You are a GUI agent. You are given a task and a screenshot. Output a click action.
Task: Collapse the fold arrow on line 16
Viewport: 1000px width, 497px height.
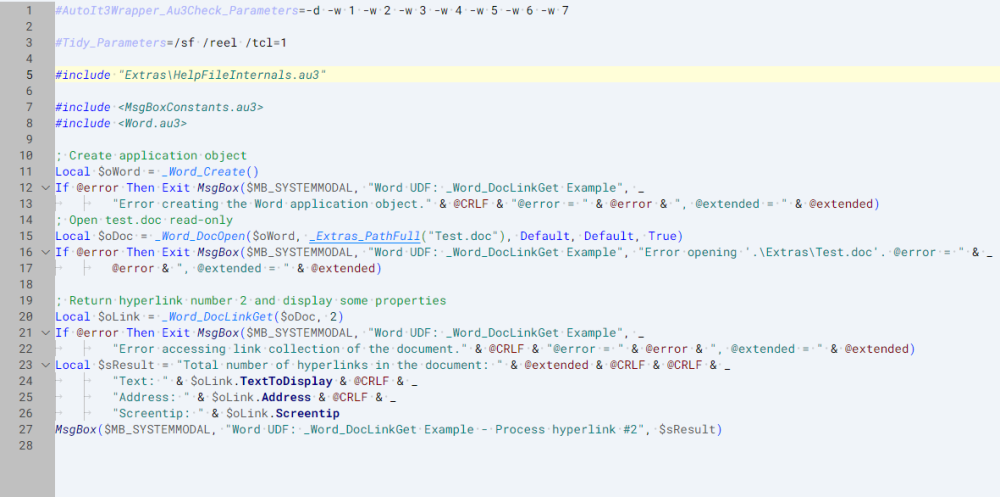tap(45, 252)
